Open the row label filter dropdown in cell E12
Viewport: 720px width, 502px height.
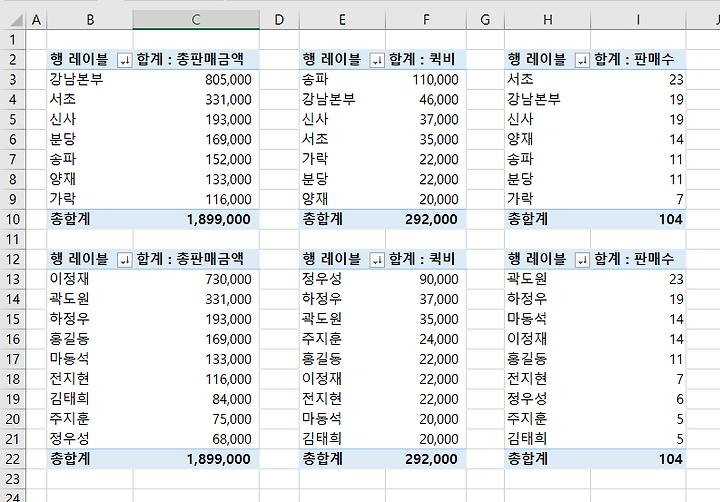point(377,259)
